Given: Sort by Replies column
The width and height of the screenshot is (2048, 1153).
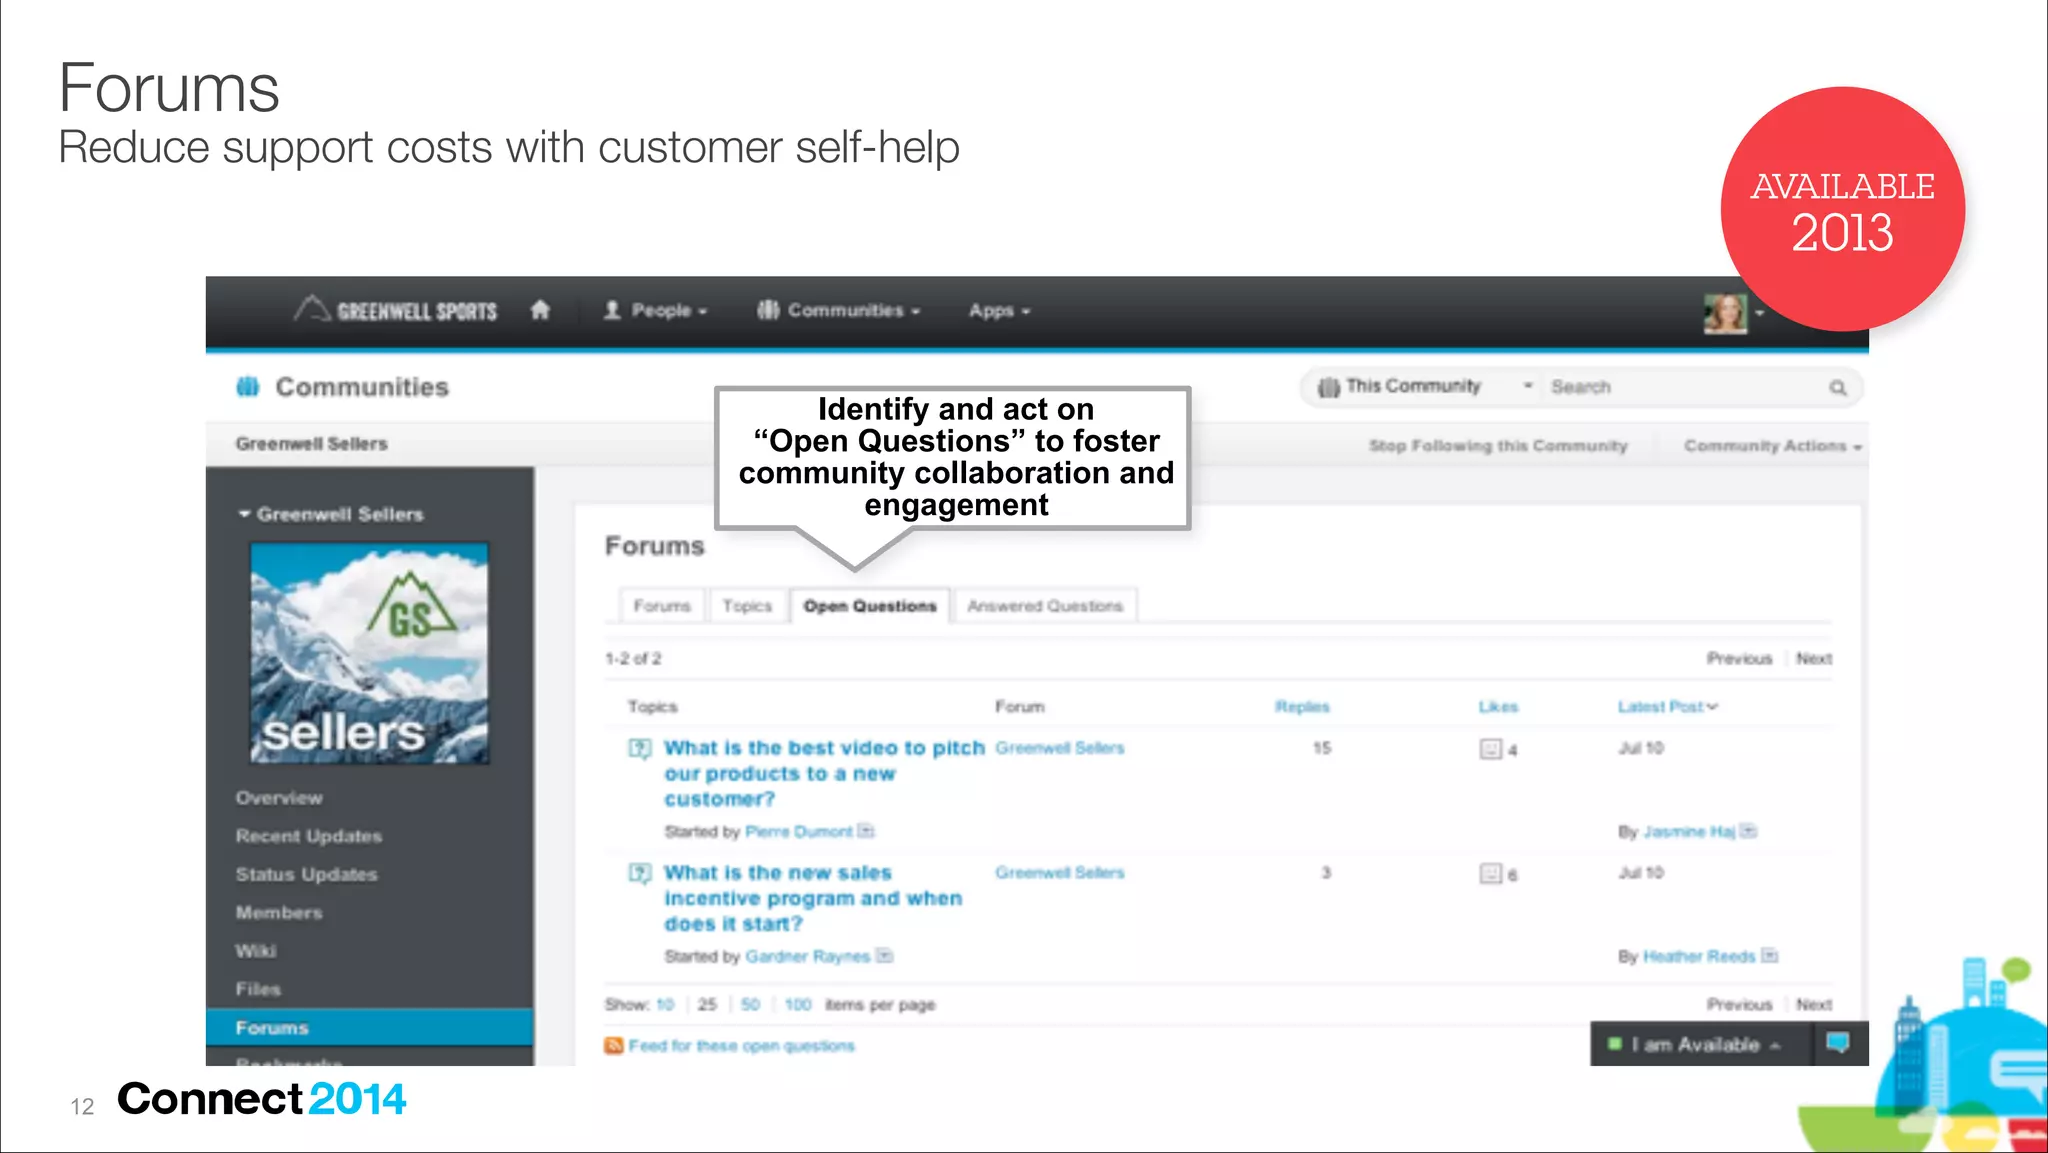Looking at the screenshot, I should click(x=1302, y=707).
